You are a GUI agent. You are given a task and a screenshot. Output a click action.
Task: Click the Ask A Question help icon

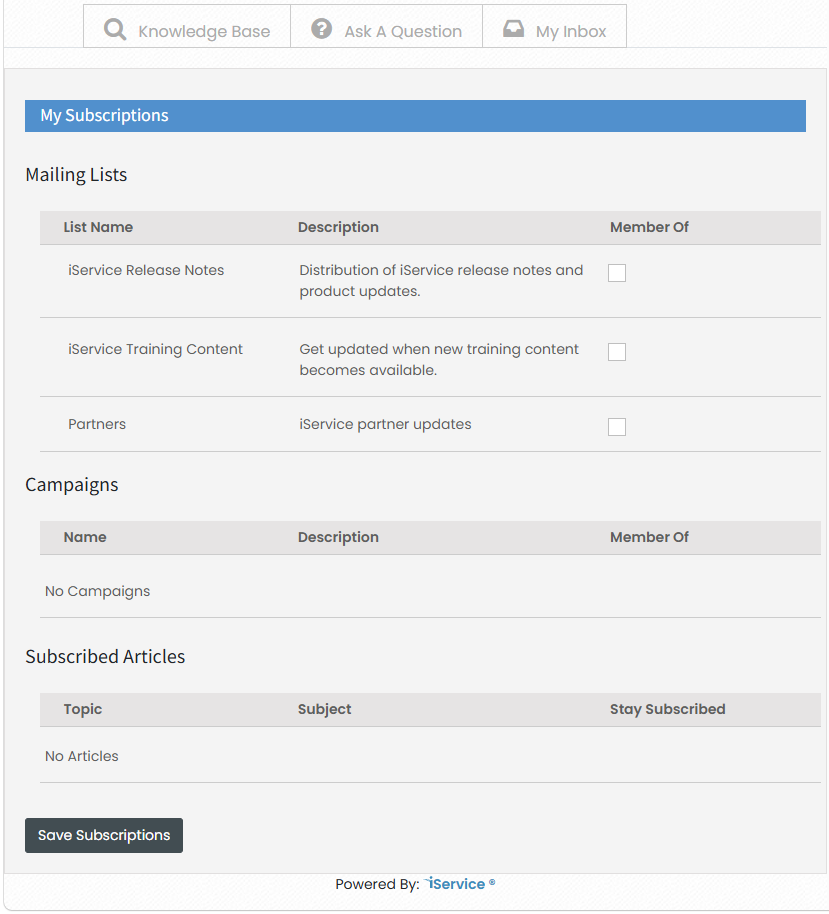coord(321,28)
